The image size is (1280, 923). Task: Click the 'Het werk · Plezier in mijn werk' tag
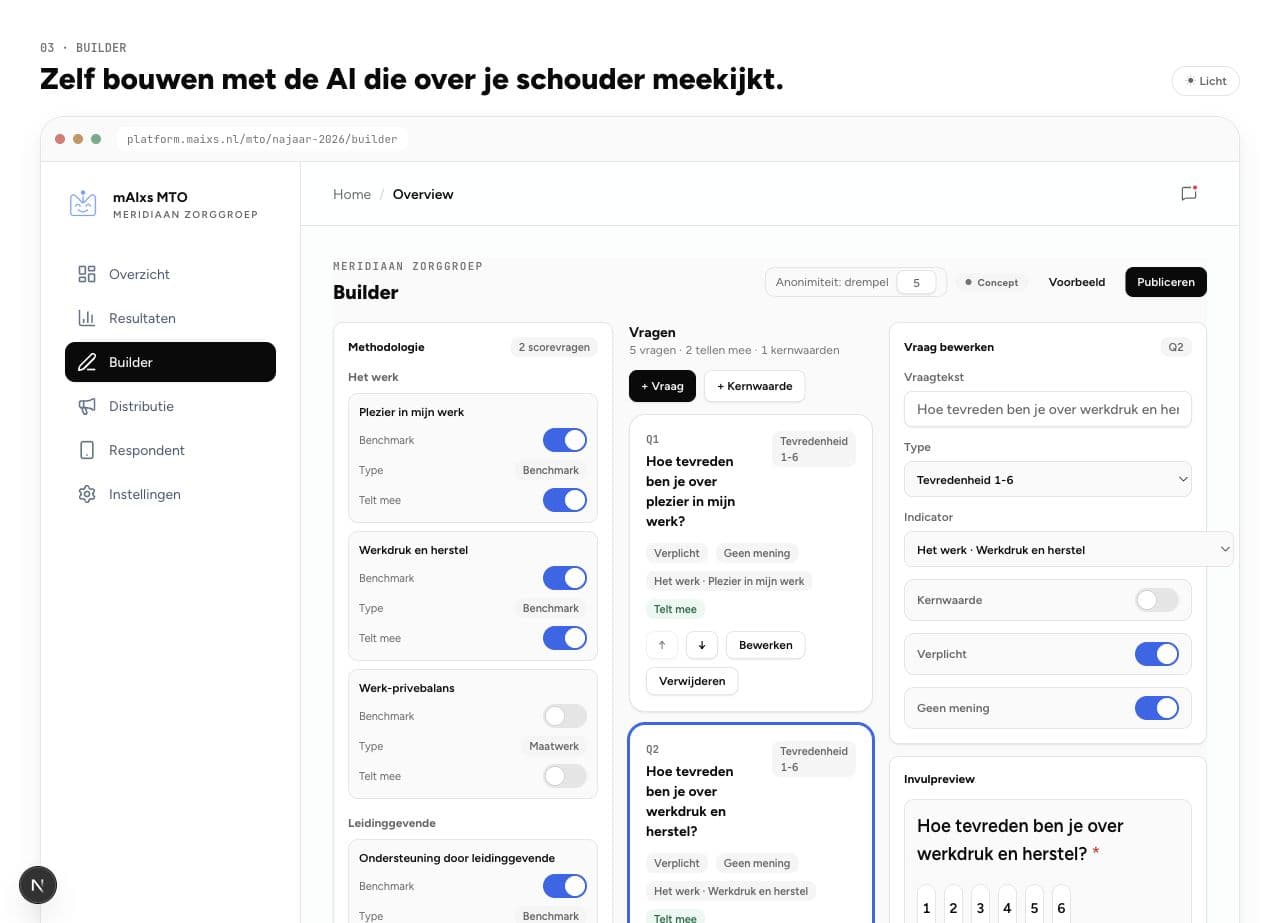(729, 581)
